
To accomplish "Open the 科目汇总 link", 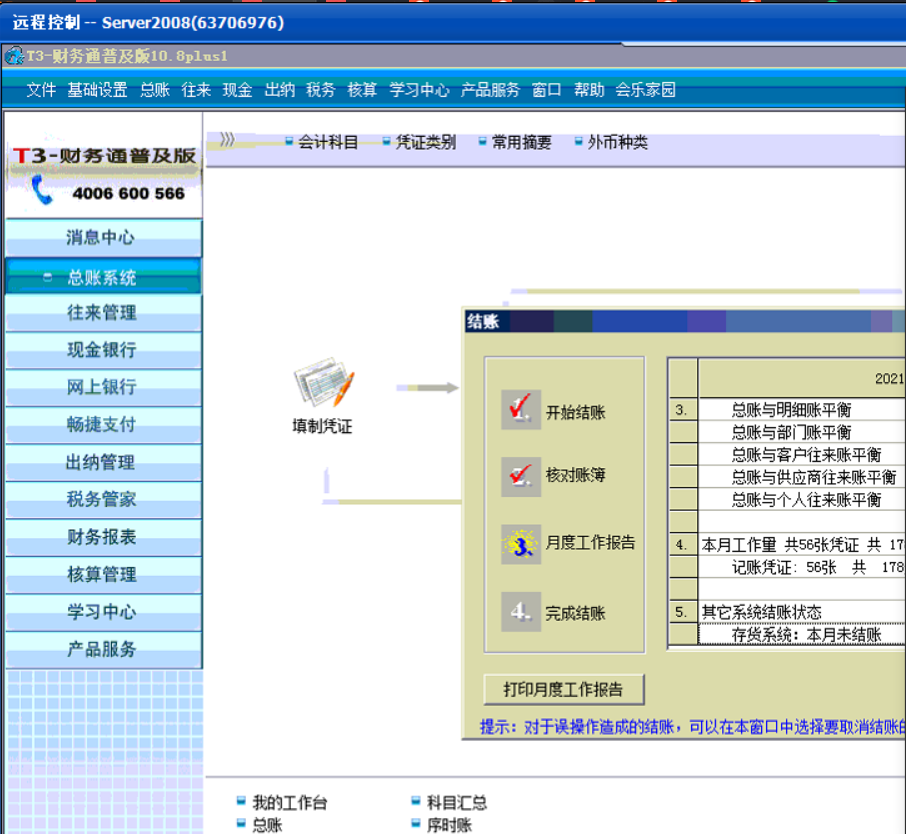I will tap(457, 802).
